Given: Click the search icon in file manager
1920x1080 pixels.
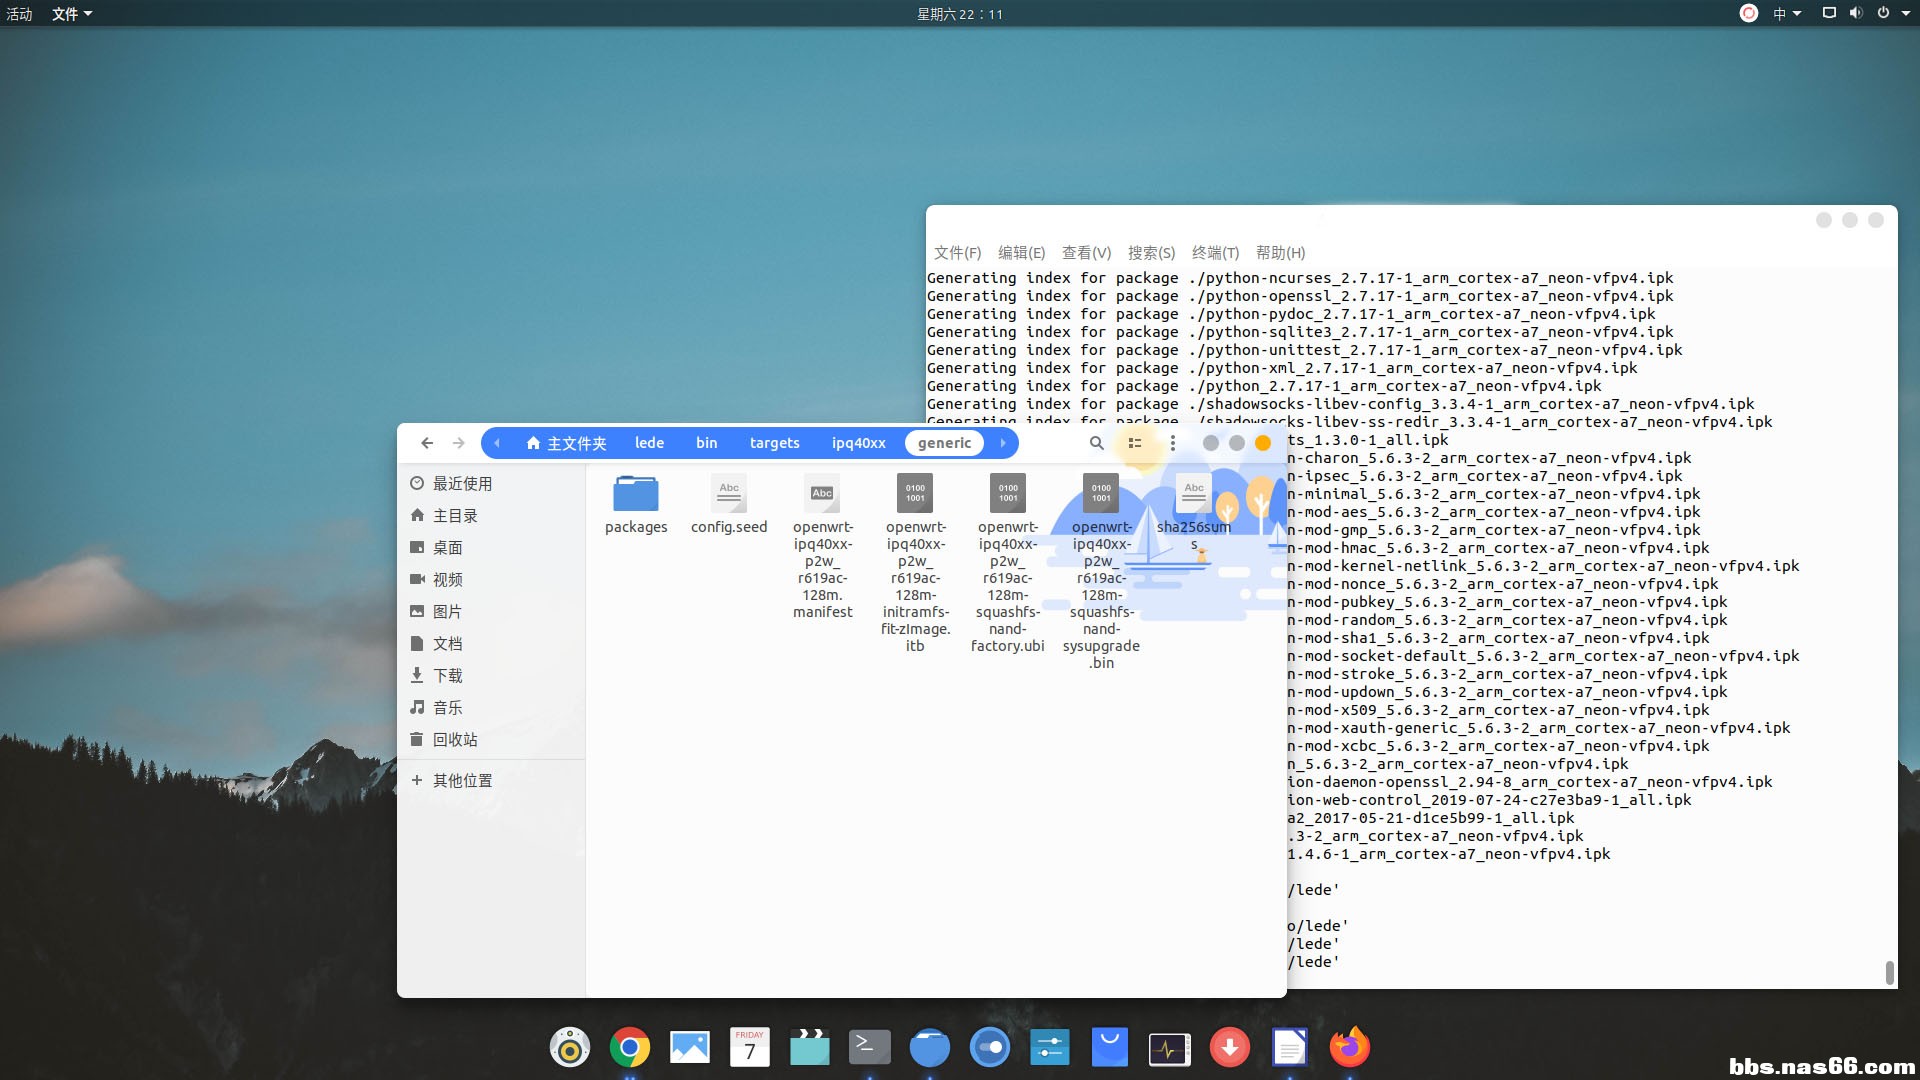Looking at the screenshot, I should 1096,443.
